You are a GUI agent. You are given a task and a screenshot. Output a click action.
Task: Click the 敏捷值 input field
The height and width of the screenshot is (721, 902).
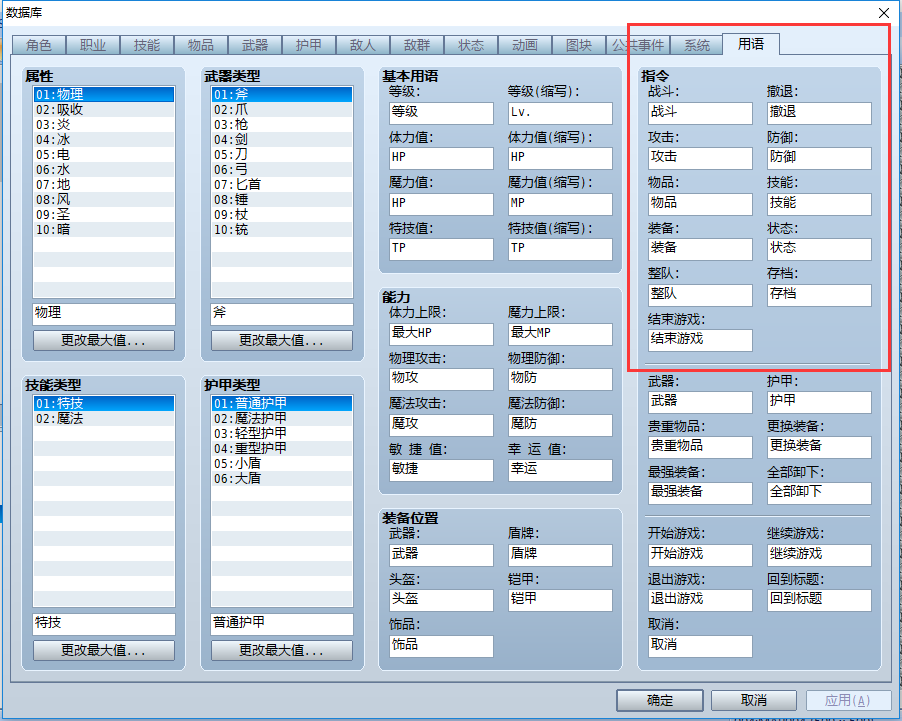point(441,470)
